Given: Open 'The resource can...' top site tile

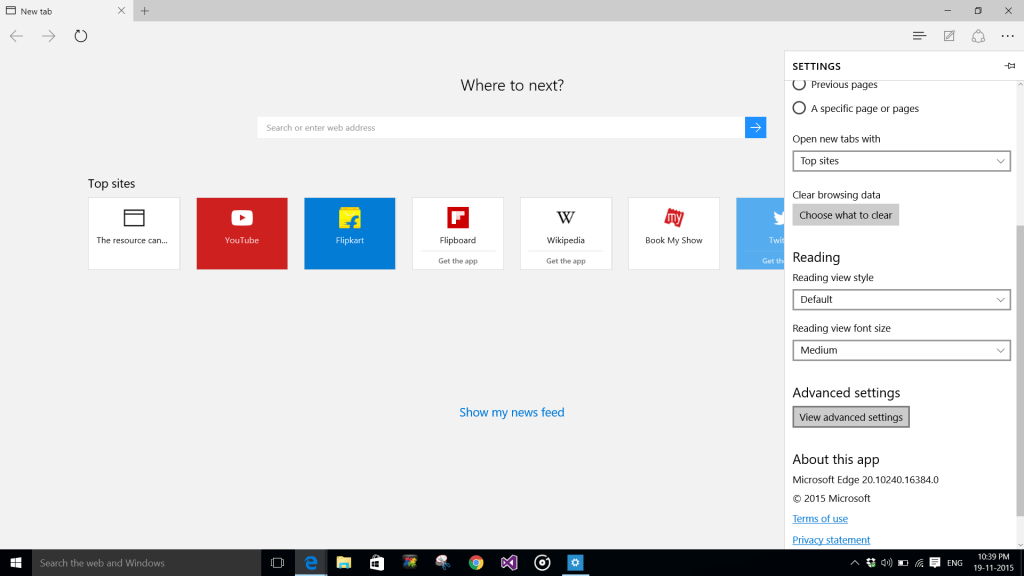Looking at the screenshot, I should click(x=134, y=233).
